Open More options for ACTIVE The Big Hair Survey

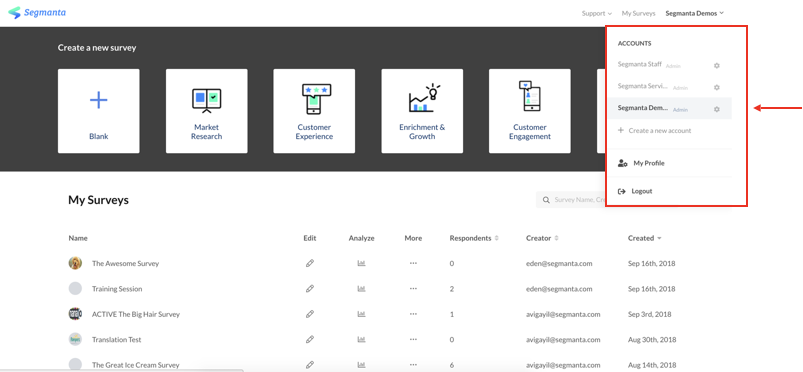[x=413, y=314]
